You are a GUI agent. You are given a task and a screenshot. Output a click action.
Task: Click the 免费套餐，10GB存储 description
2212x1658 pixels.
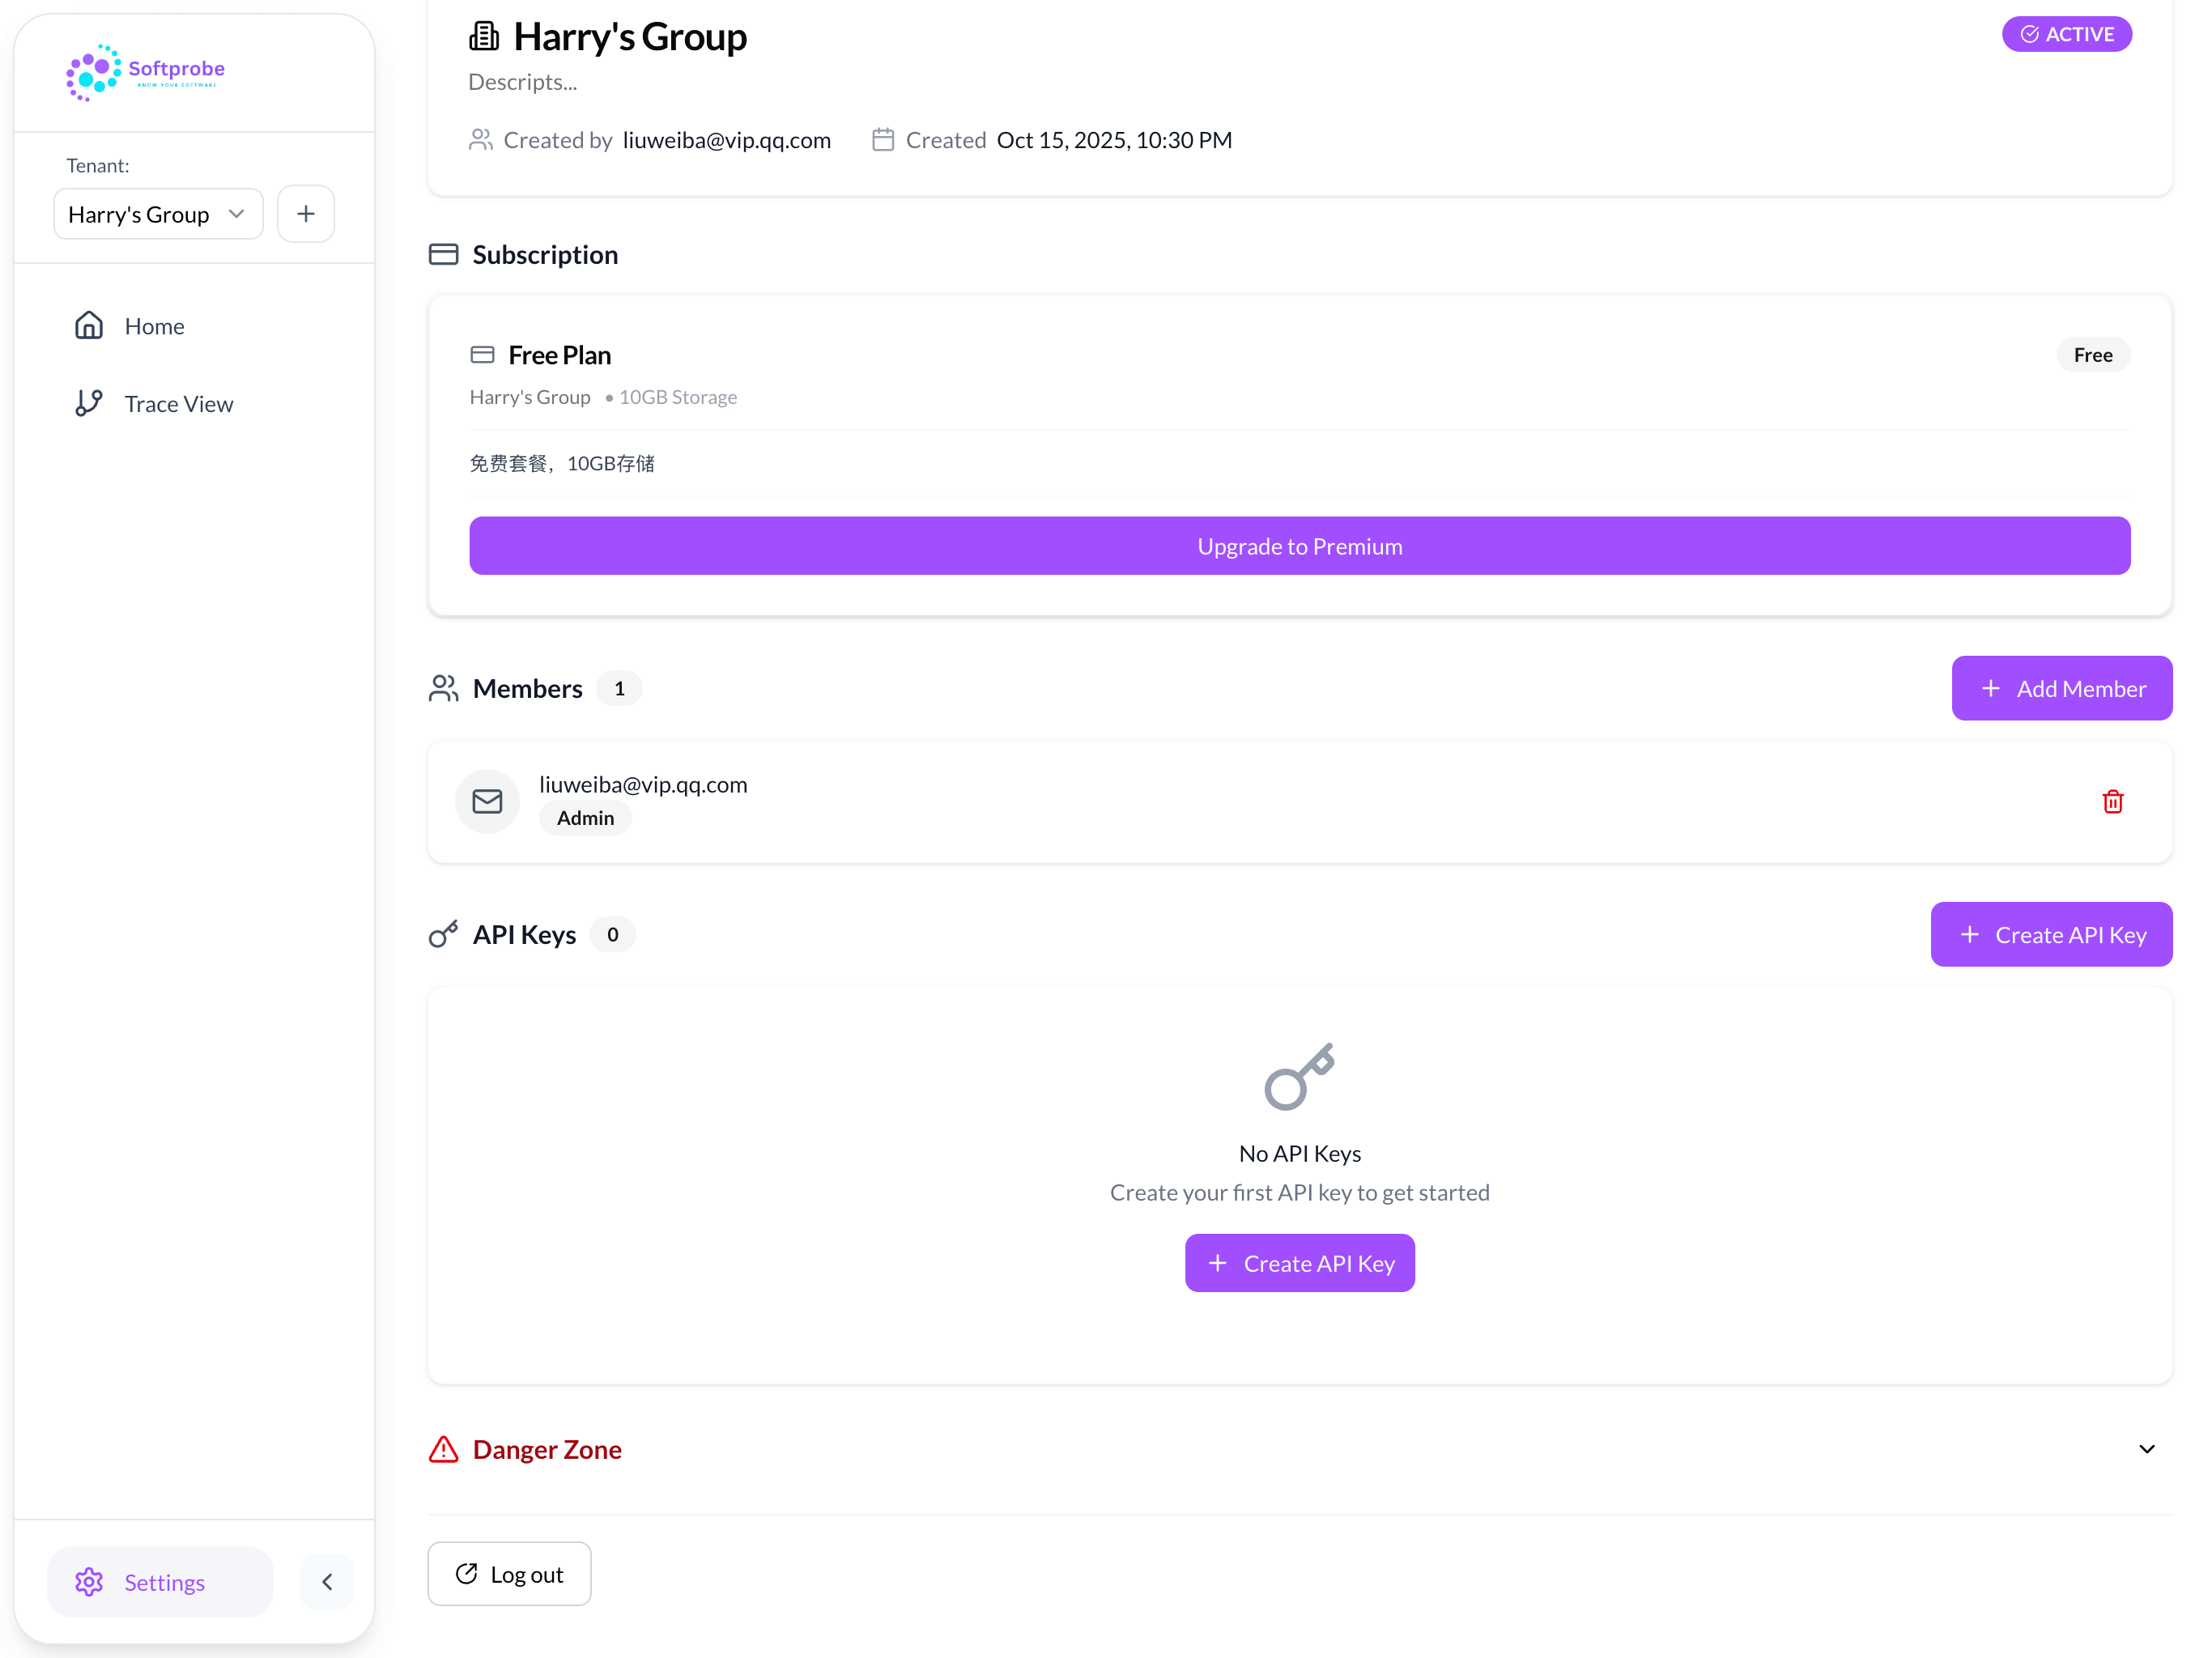point(562,463)
